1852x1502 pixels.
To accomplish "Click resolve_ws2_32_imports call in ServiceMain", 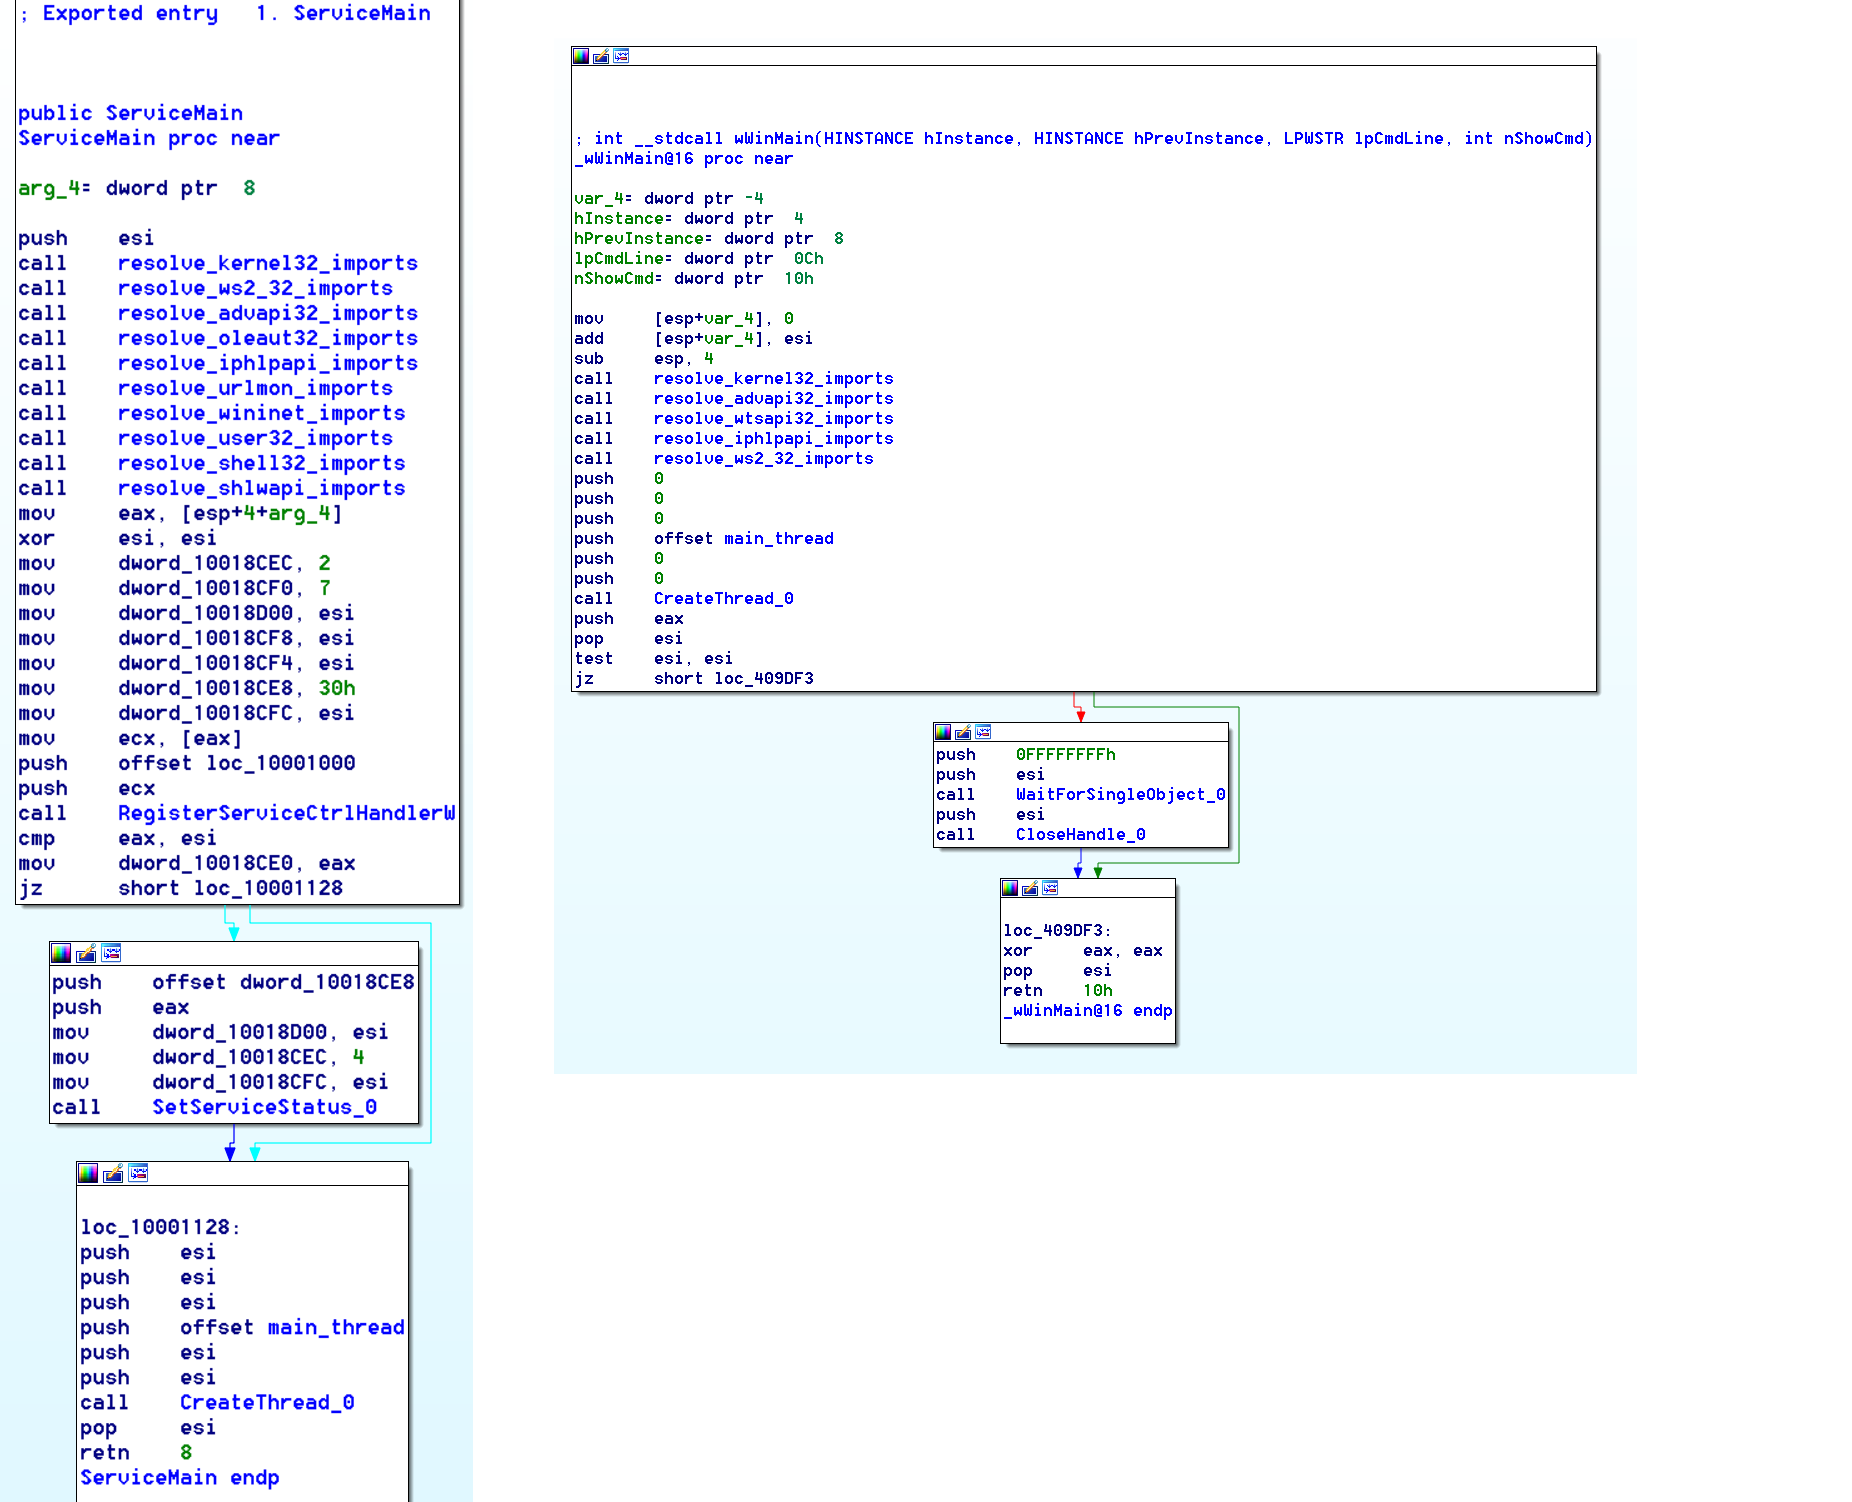I will [x=255, y=288].
